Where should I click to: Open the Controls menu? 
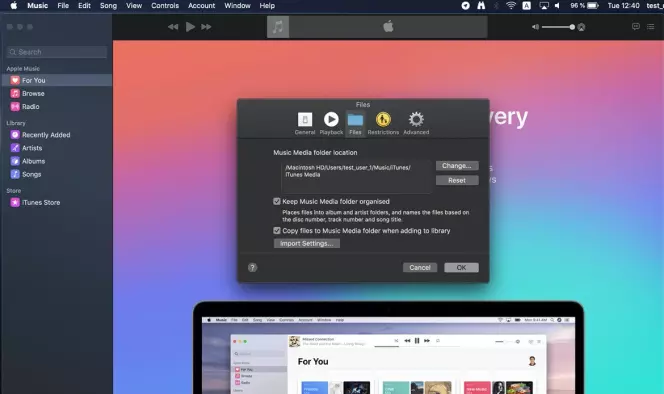pos(165,6)
